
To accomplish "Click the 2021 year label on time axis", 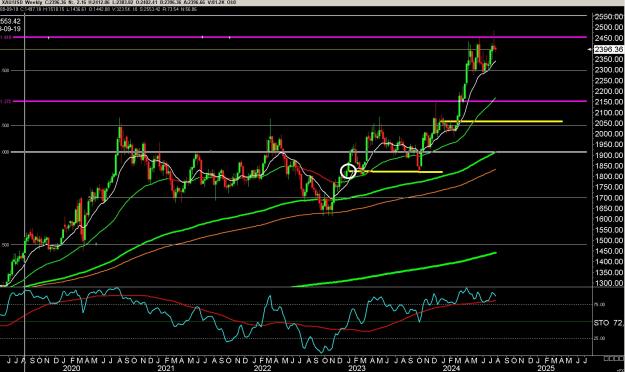I will pos(166,368).
